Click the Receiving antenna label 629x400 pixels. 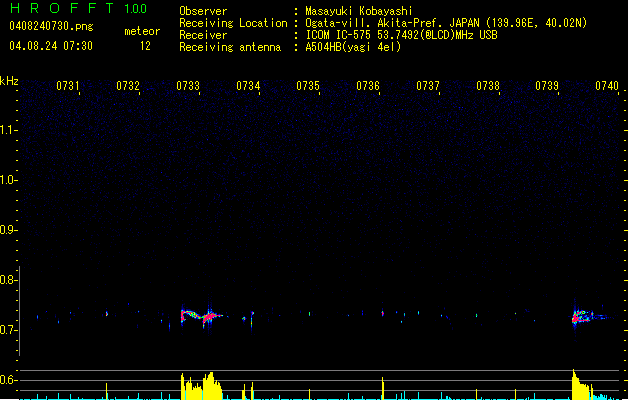tap(230, 47)
